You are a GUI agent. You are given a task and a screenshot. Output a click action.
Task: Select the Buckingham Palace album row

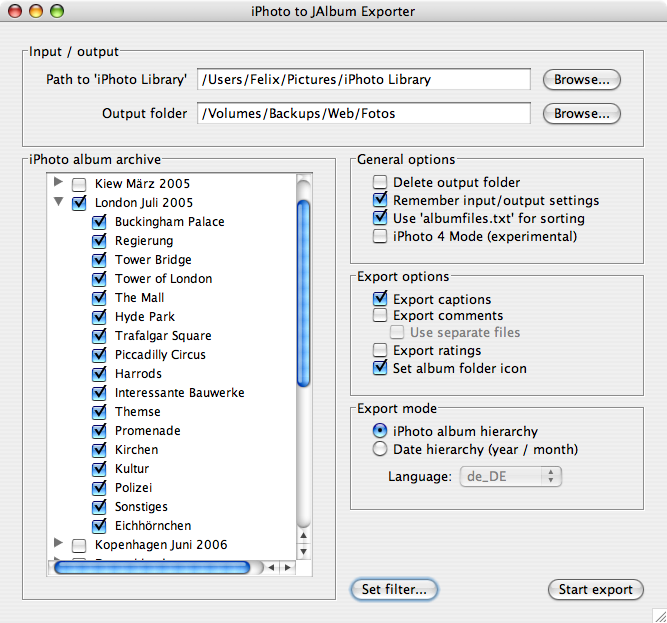click(169, 222)
